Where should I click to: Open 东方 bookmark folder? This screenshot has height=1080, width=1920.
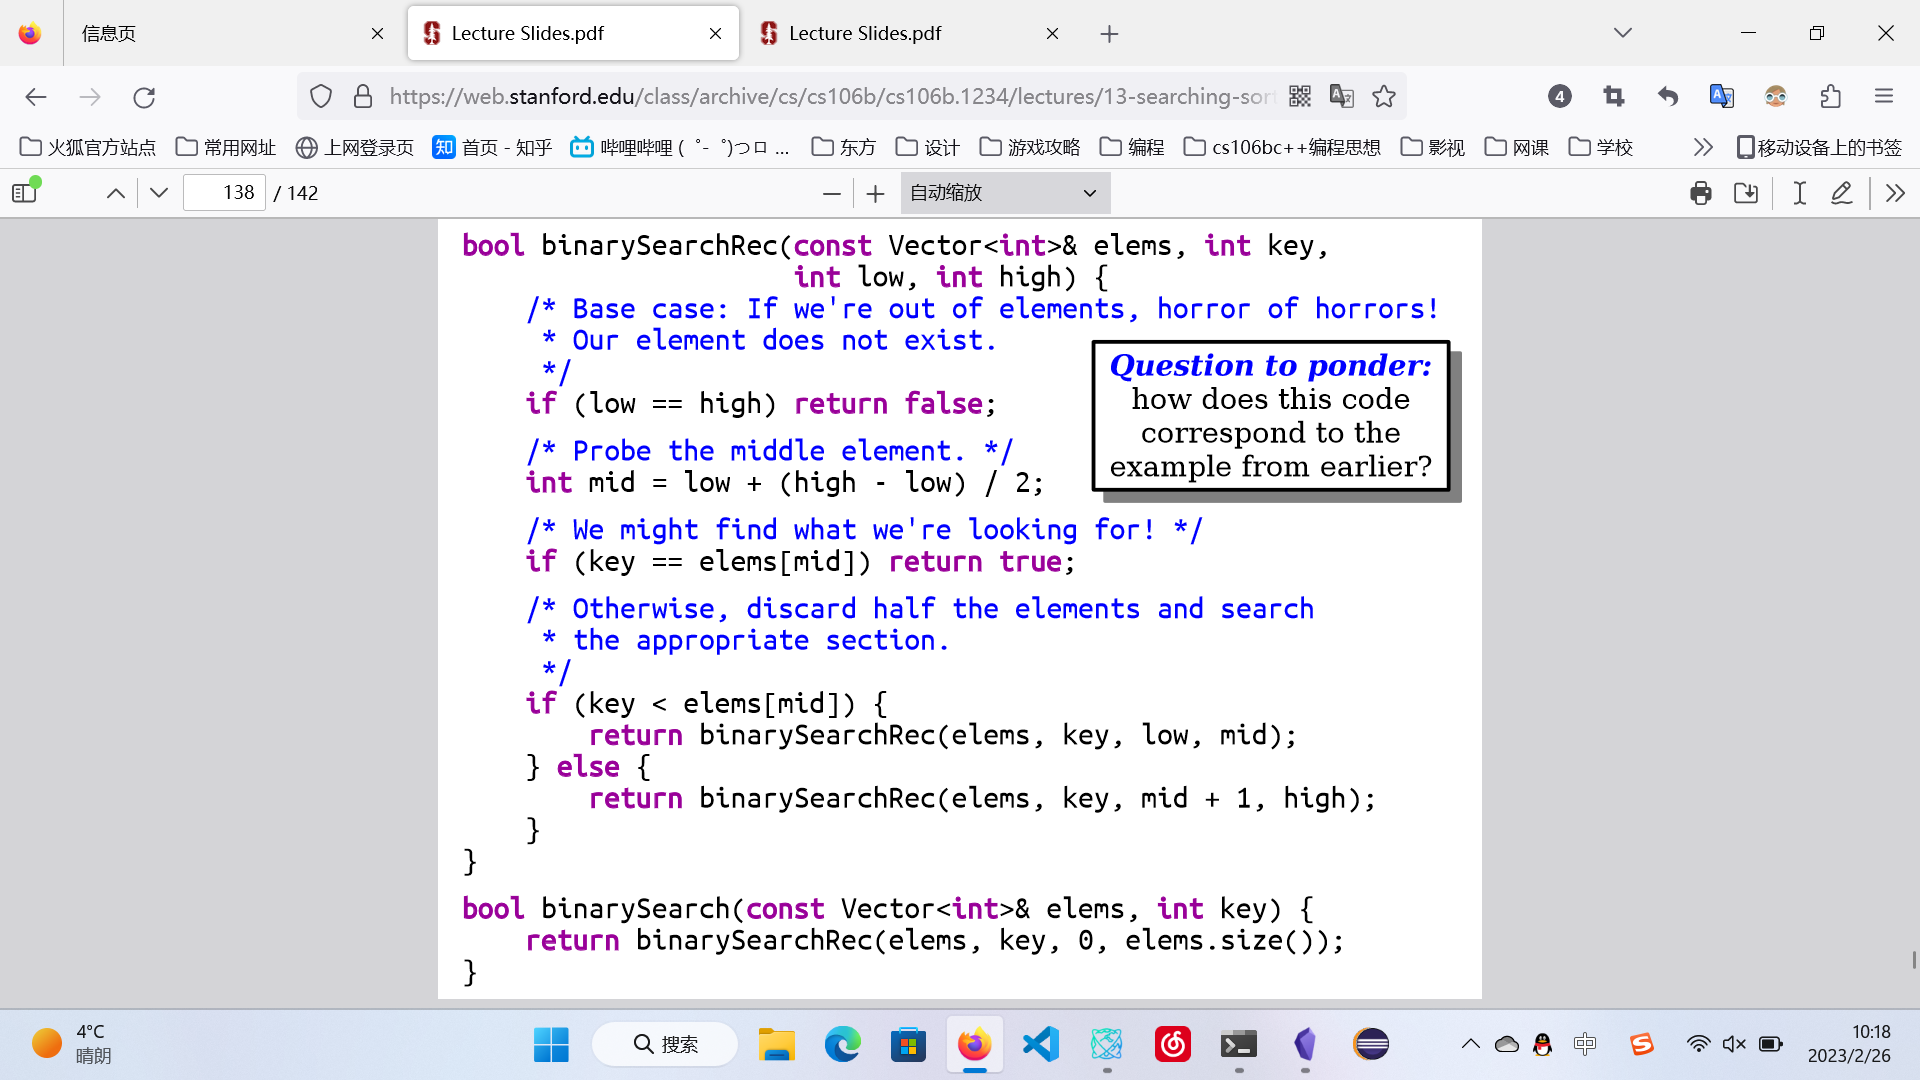(844, 147)
